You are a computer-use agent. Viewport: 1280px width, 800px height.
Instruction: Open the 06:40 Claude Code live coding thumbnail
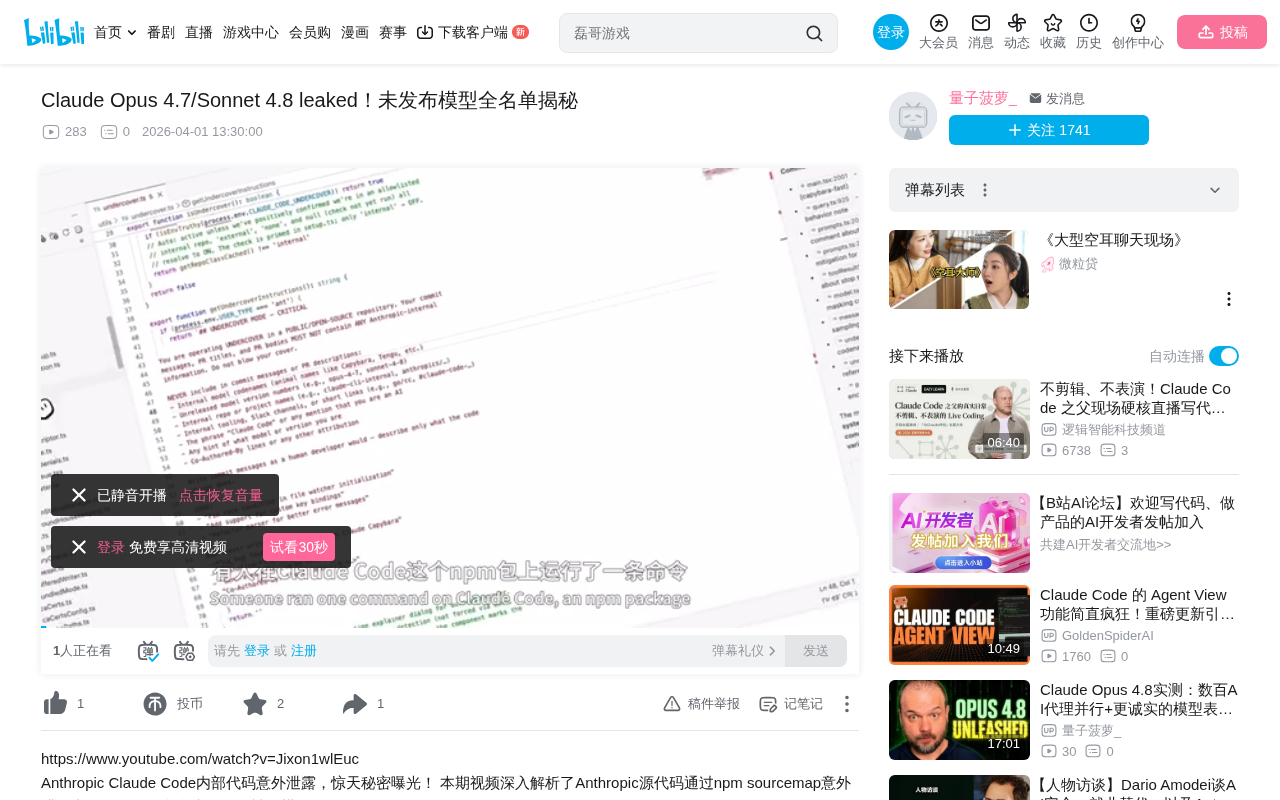pos(959,419)
